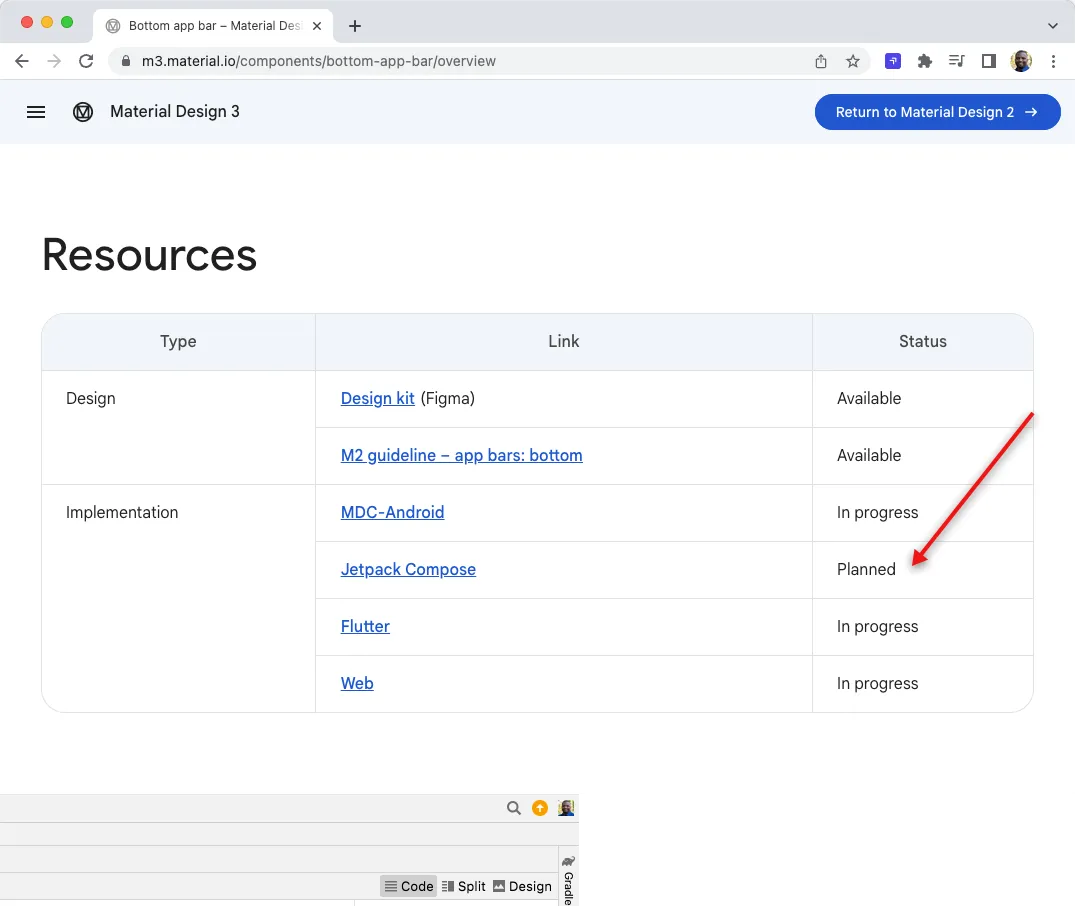This screenshot has width=1075, height=906.
Task: Go back to the previous page
Action: [22, 61]
